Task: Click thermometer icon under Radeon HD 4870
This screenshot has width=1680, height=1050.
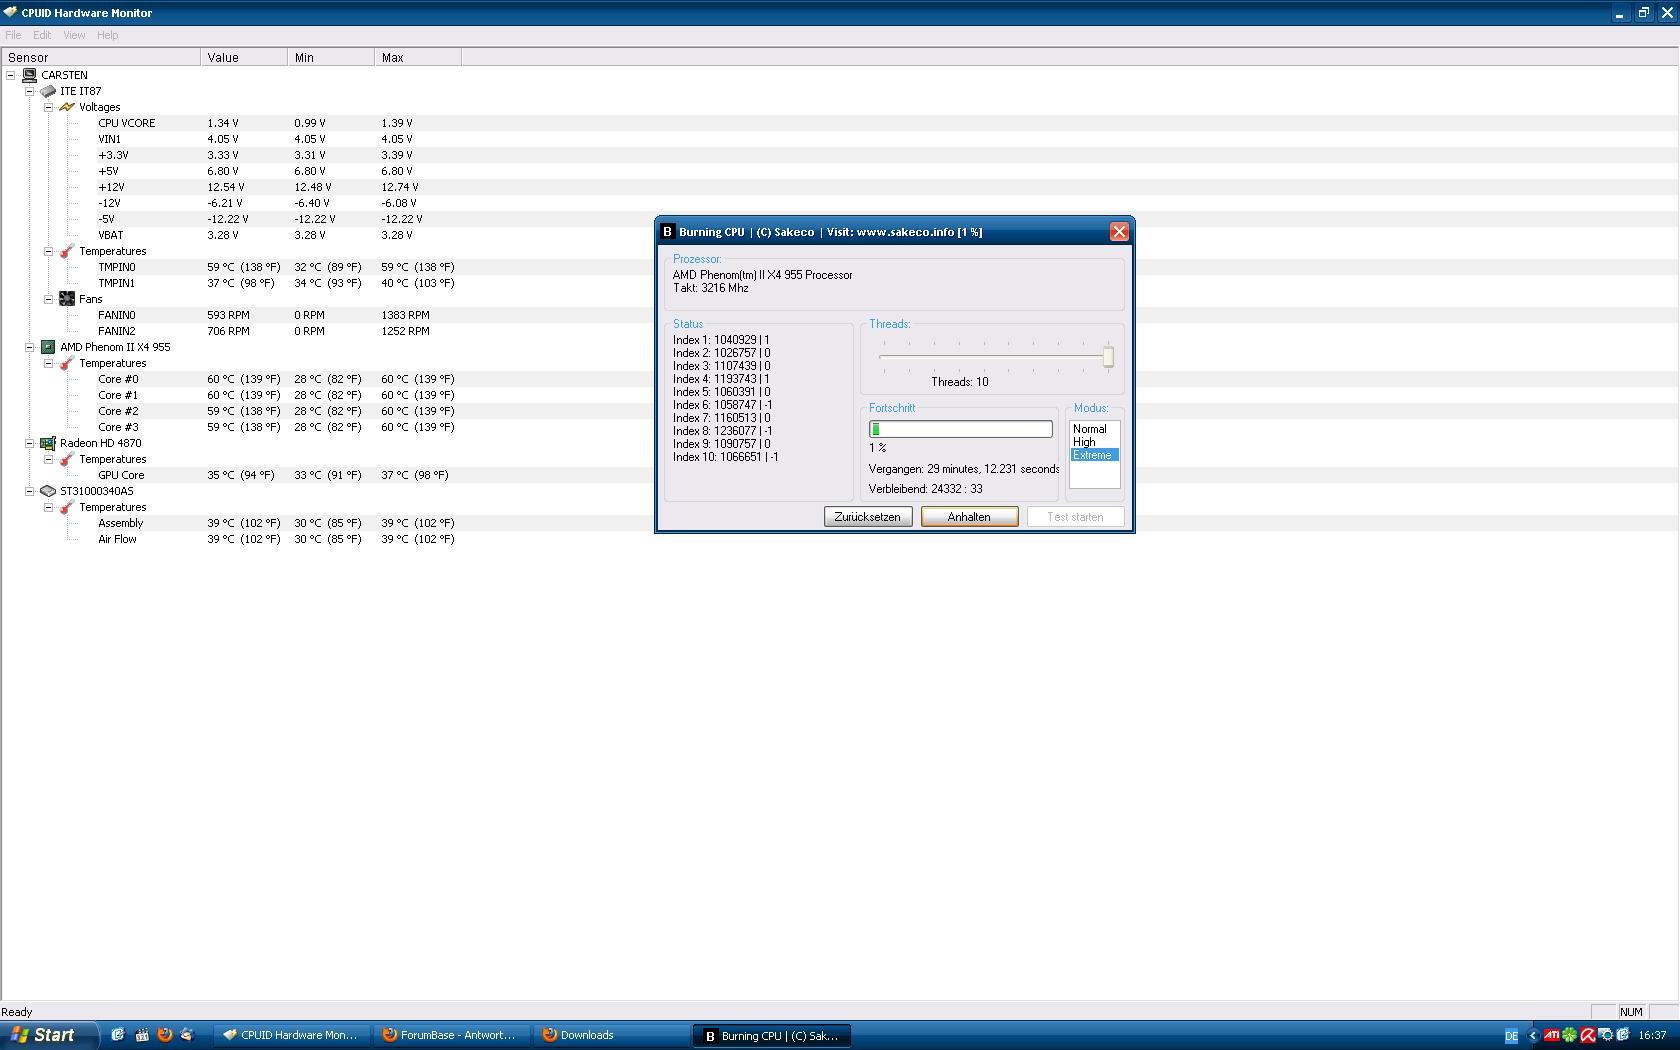Action: 67,459
